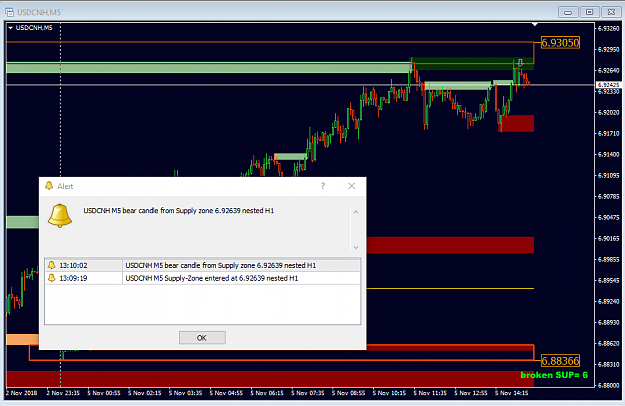Click the current price 6.92425 axis tag

(608, 85)
